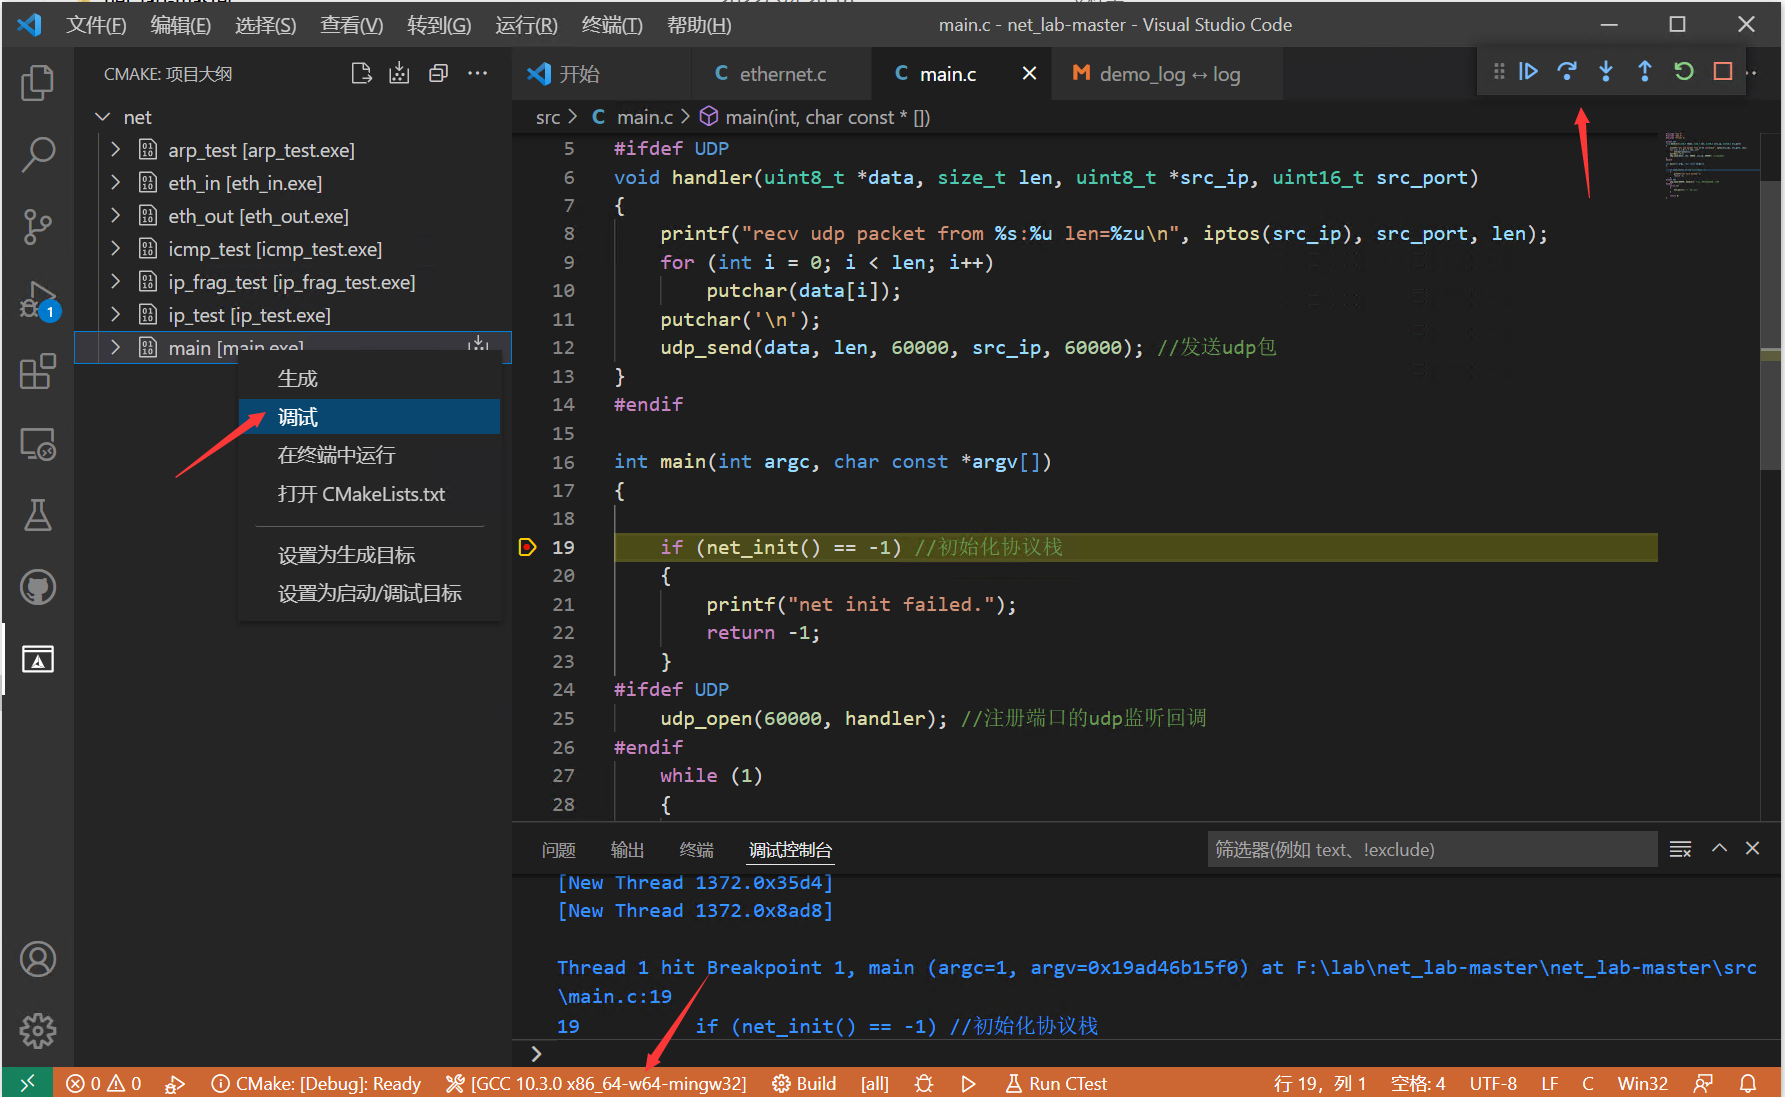Click the GCC 10.3.0 kit selector
The width and height of the screenshot is (1785, 1097).
tap(596, 1083)
